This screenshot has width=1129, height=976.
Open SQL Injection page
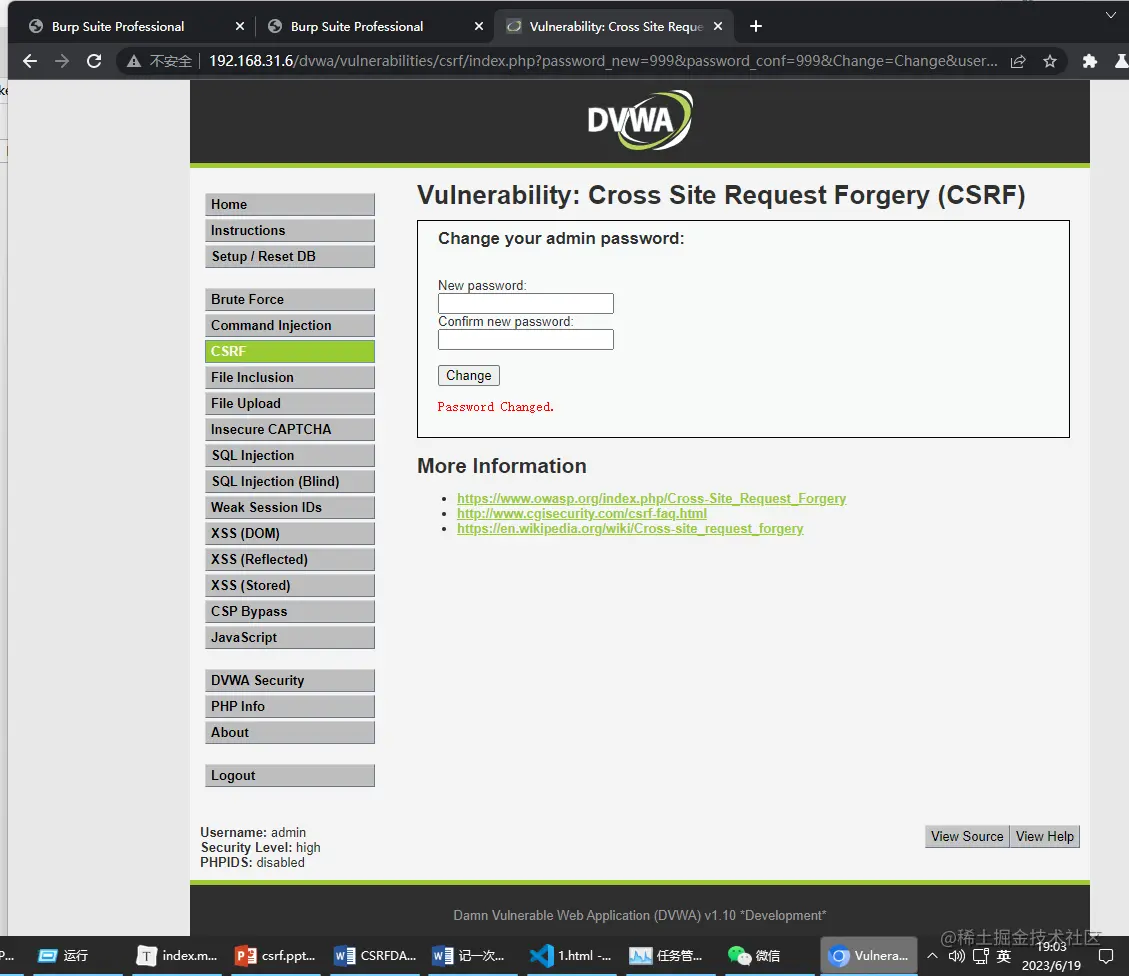tap(289, 456)
